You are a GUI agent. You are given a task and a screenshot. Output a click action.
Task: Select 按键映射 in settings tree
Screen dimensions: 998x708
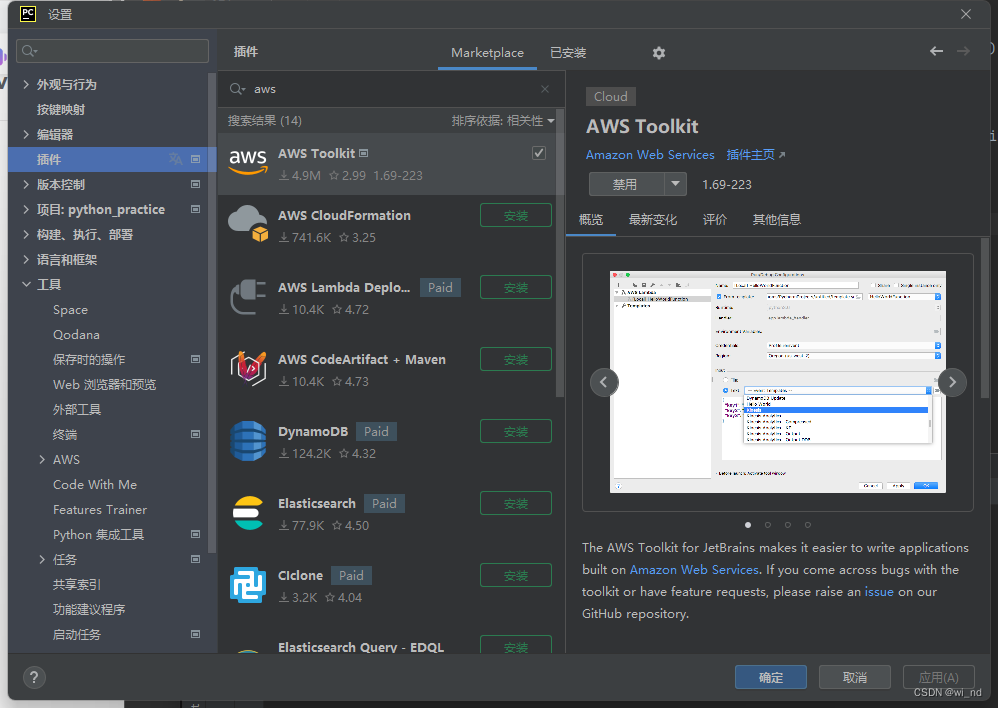pos(60,110)
